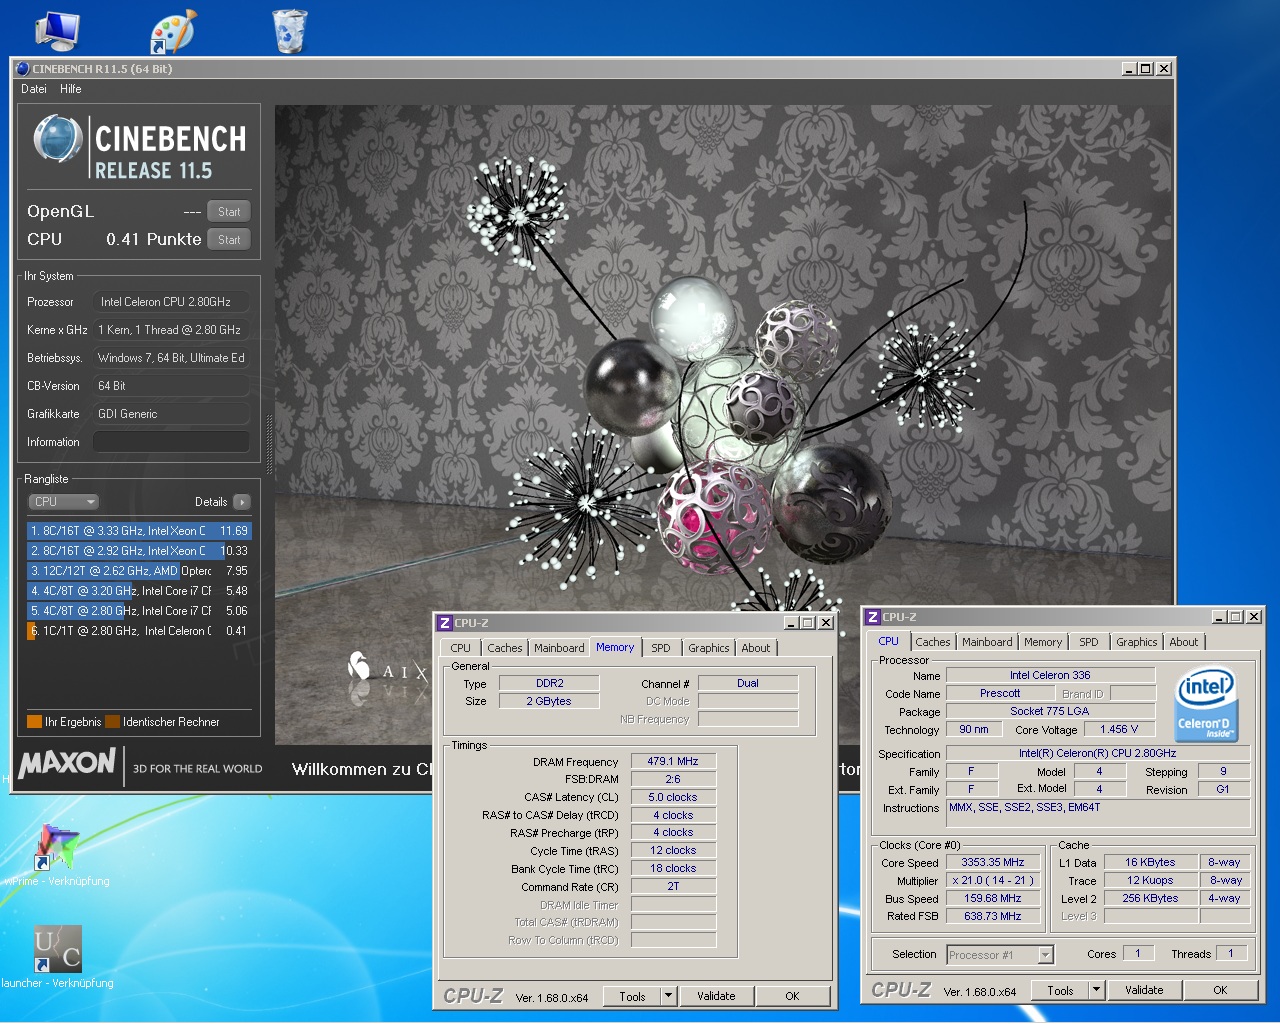This screenshot has height=1024, width=1280.
Task: Select SPD tab in Memory window
Action: (661, 648)
